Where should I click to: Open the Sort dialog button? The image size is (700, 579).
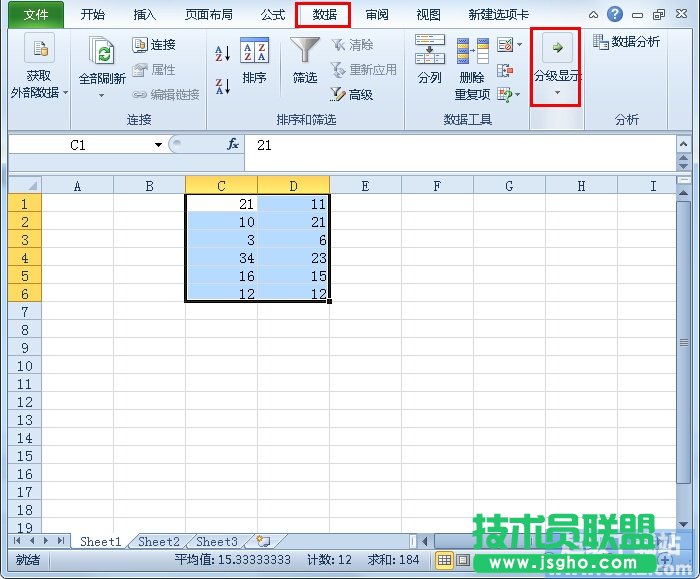(x=254, y=62)
